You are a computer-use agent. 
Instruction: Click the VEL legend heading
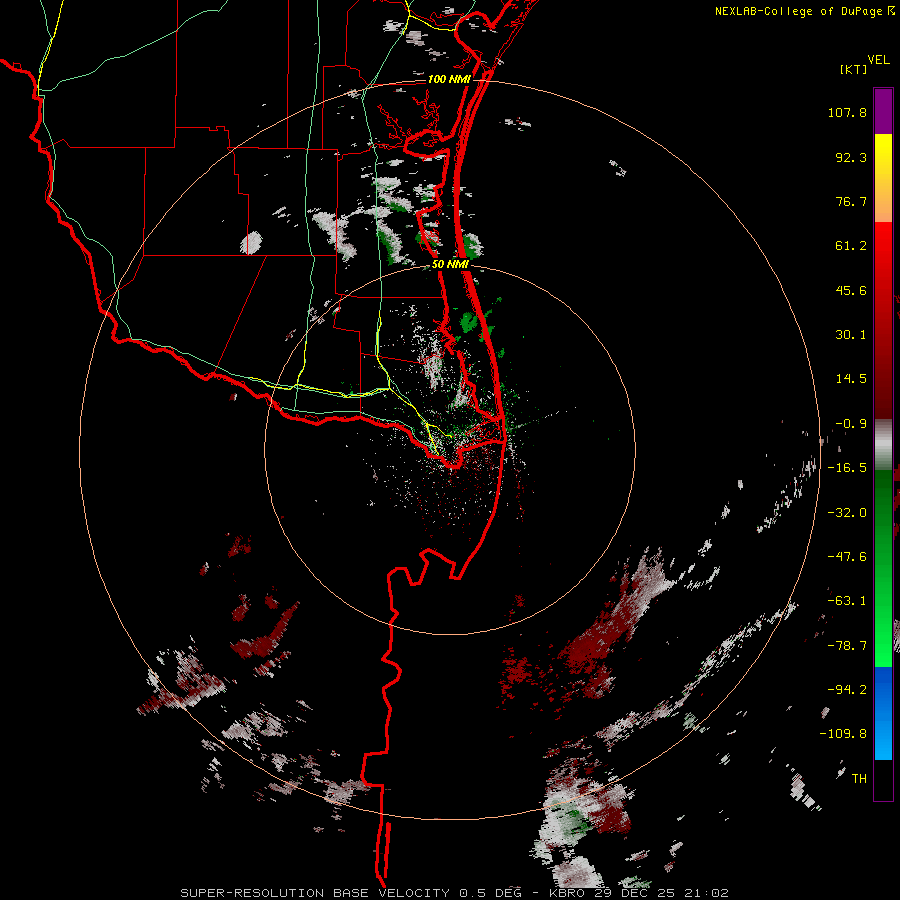[x=878, y=60]
